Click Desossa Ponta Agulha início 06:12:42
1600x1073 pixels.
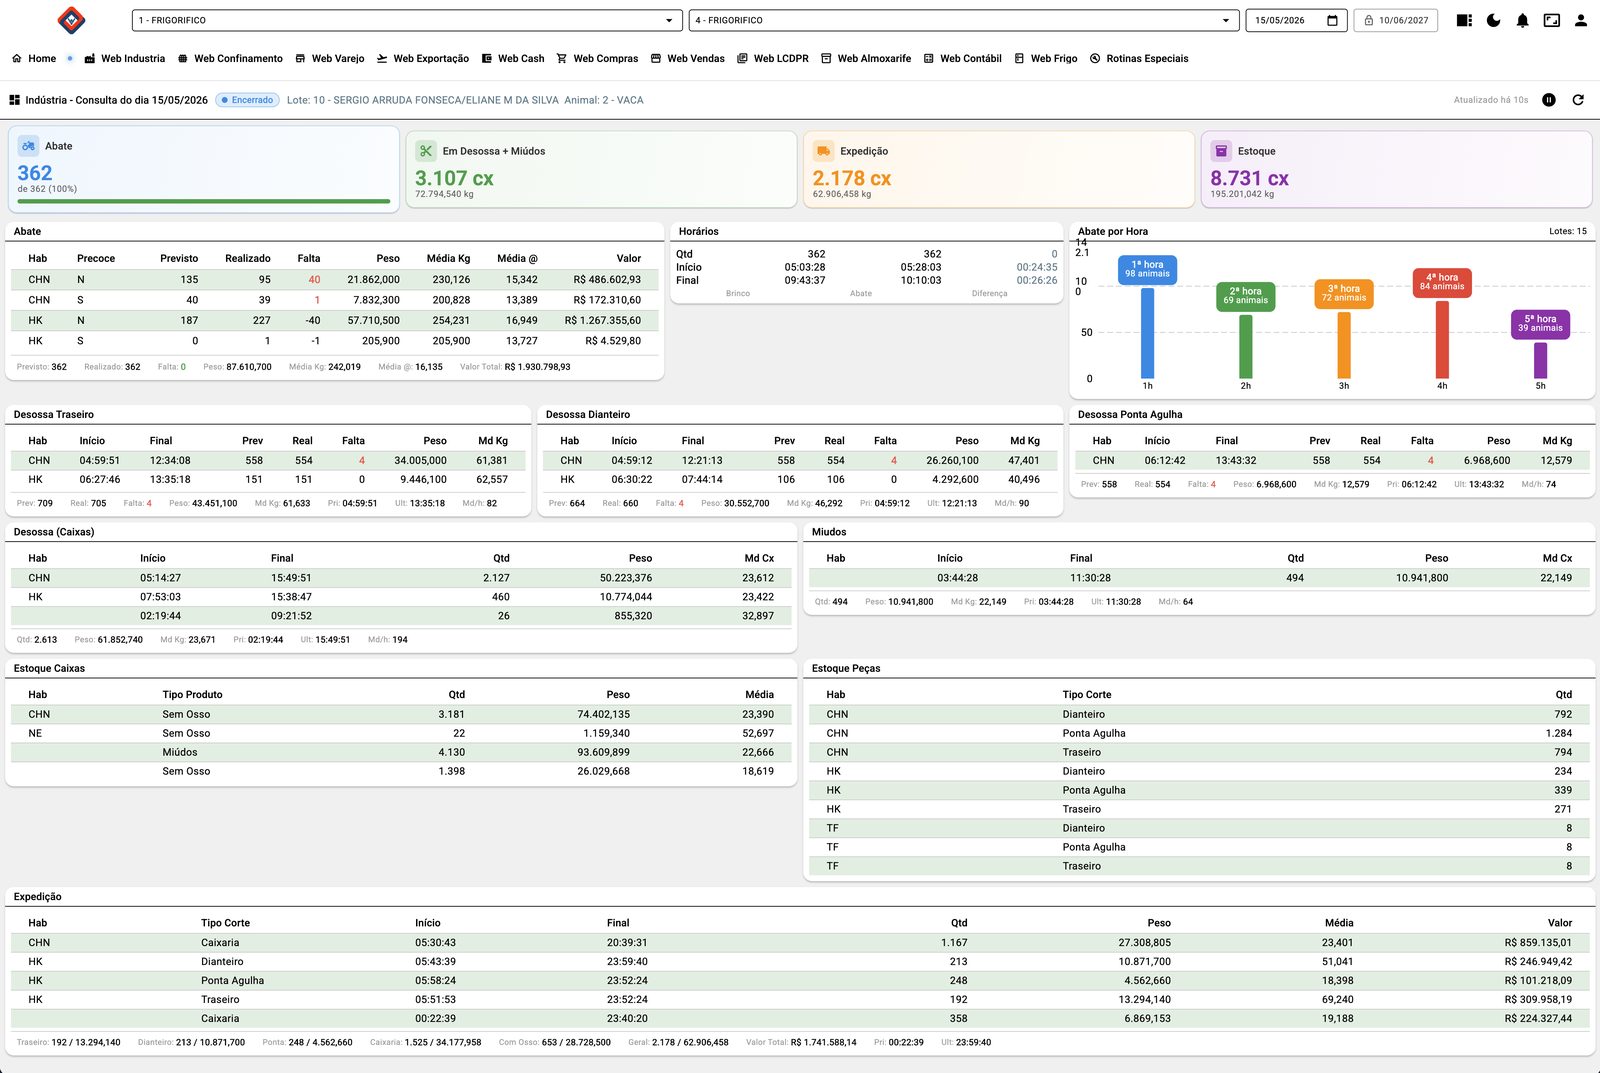tap(1165, 461)
